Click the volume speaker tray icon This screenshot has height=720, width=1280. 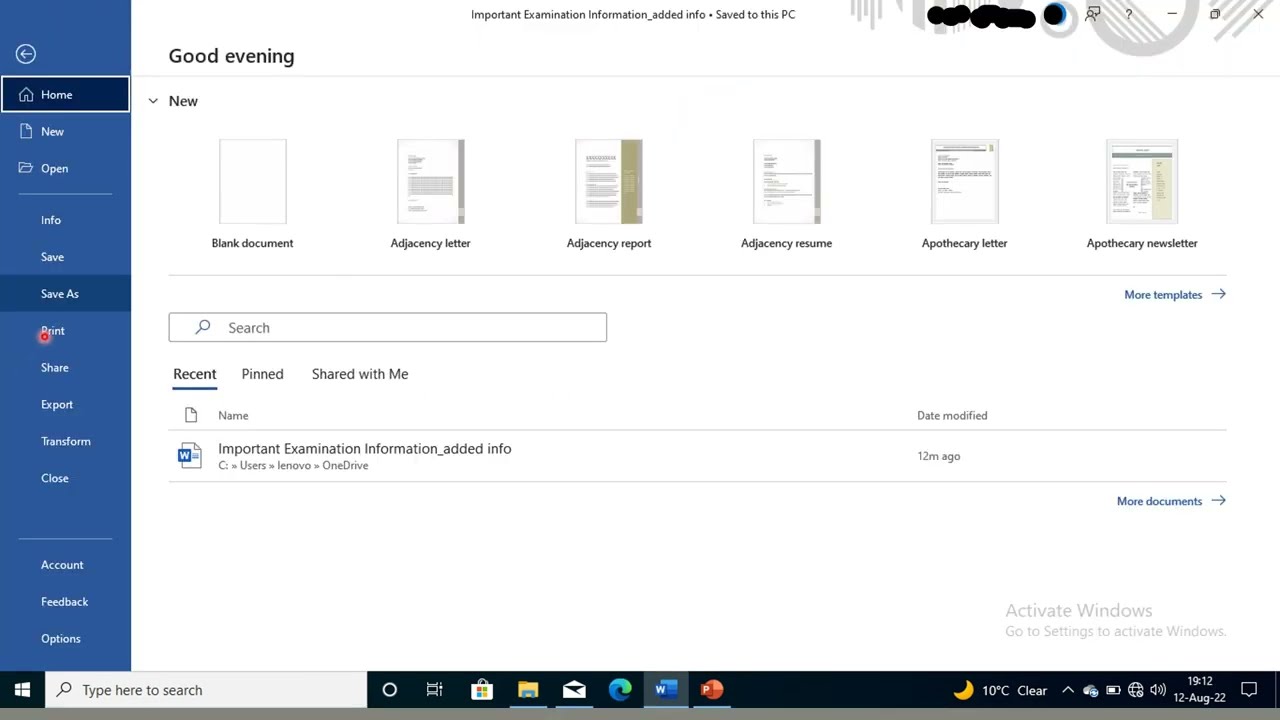click(x=1158, y=690)
